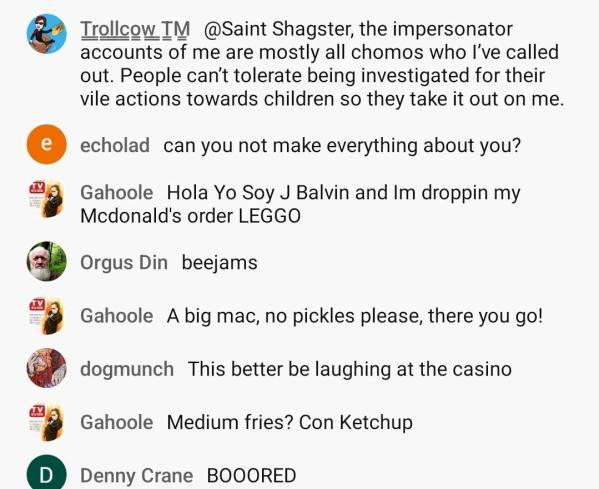599x489 pixels.
Task: Open Trollcow TM's profile avatar
Action: click(x=47, y=34)
